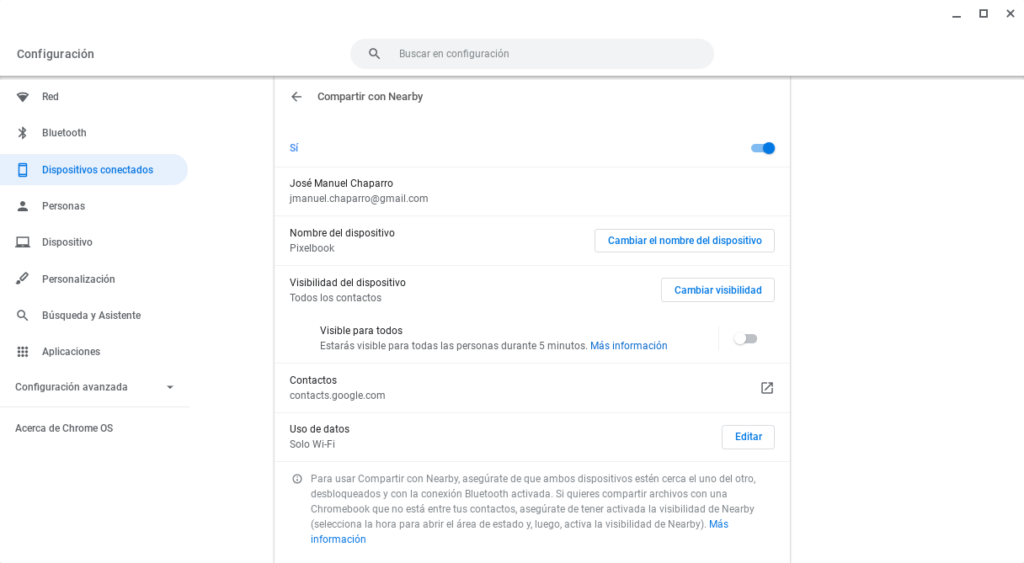Screen dimensions: 1024x563
Task: Open Acerca de Chrome OS
Action: [x=64, y=428]
